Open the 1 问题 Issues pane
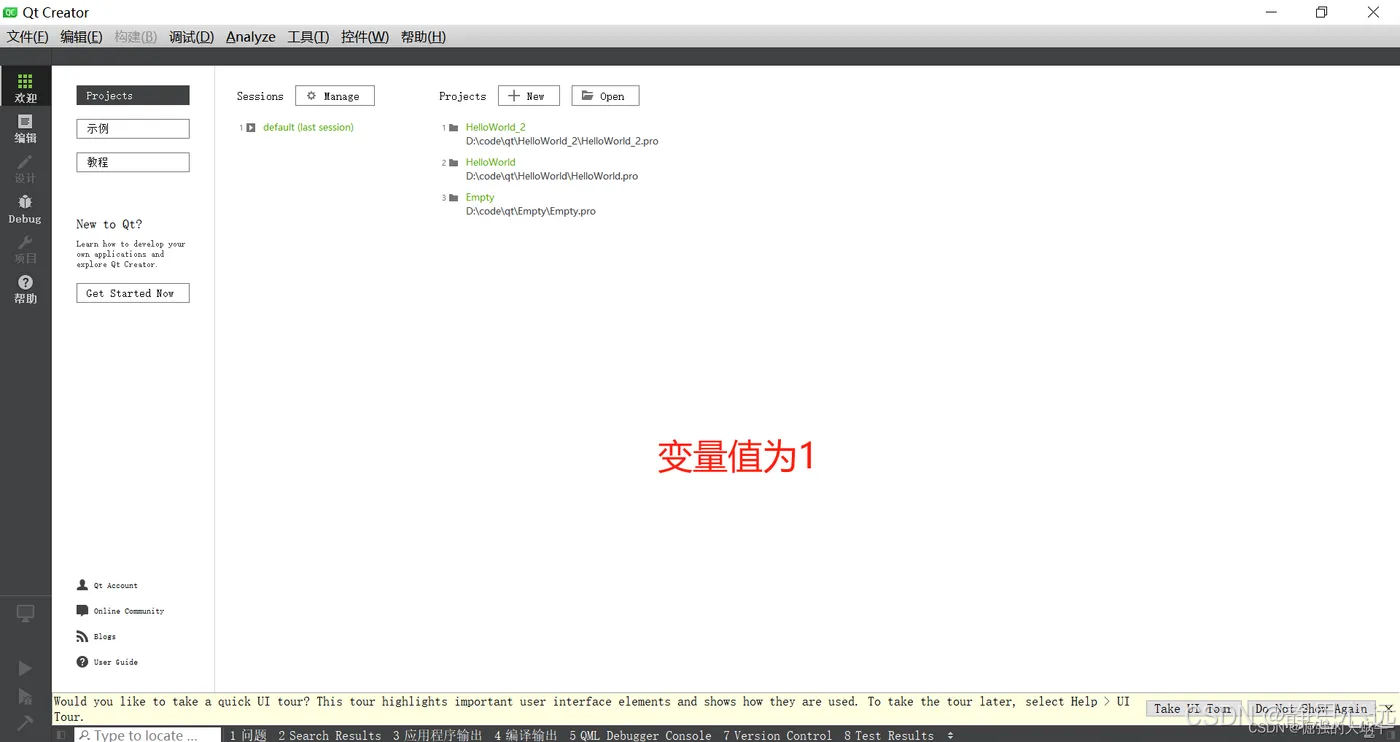Screen dimensions: 1400x742 click(x=249, y=735)
